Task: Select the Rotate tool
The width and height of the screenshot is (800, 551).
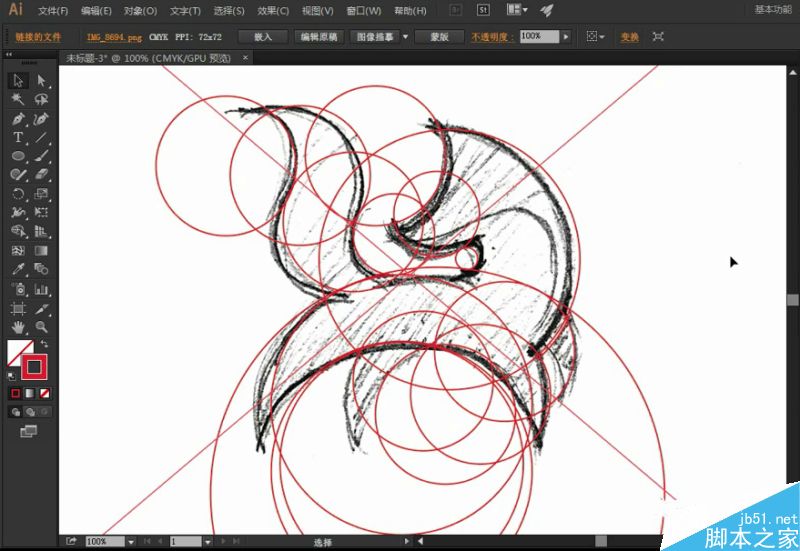Action: pos(18,194)
